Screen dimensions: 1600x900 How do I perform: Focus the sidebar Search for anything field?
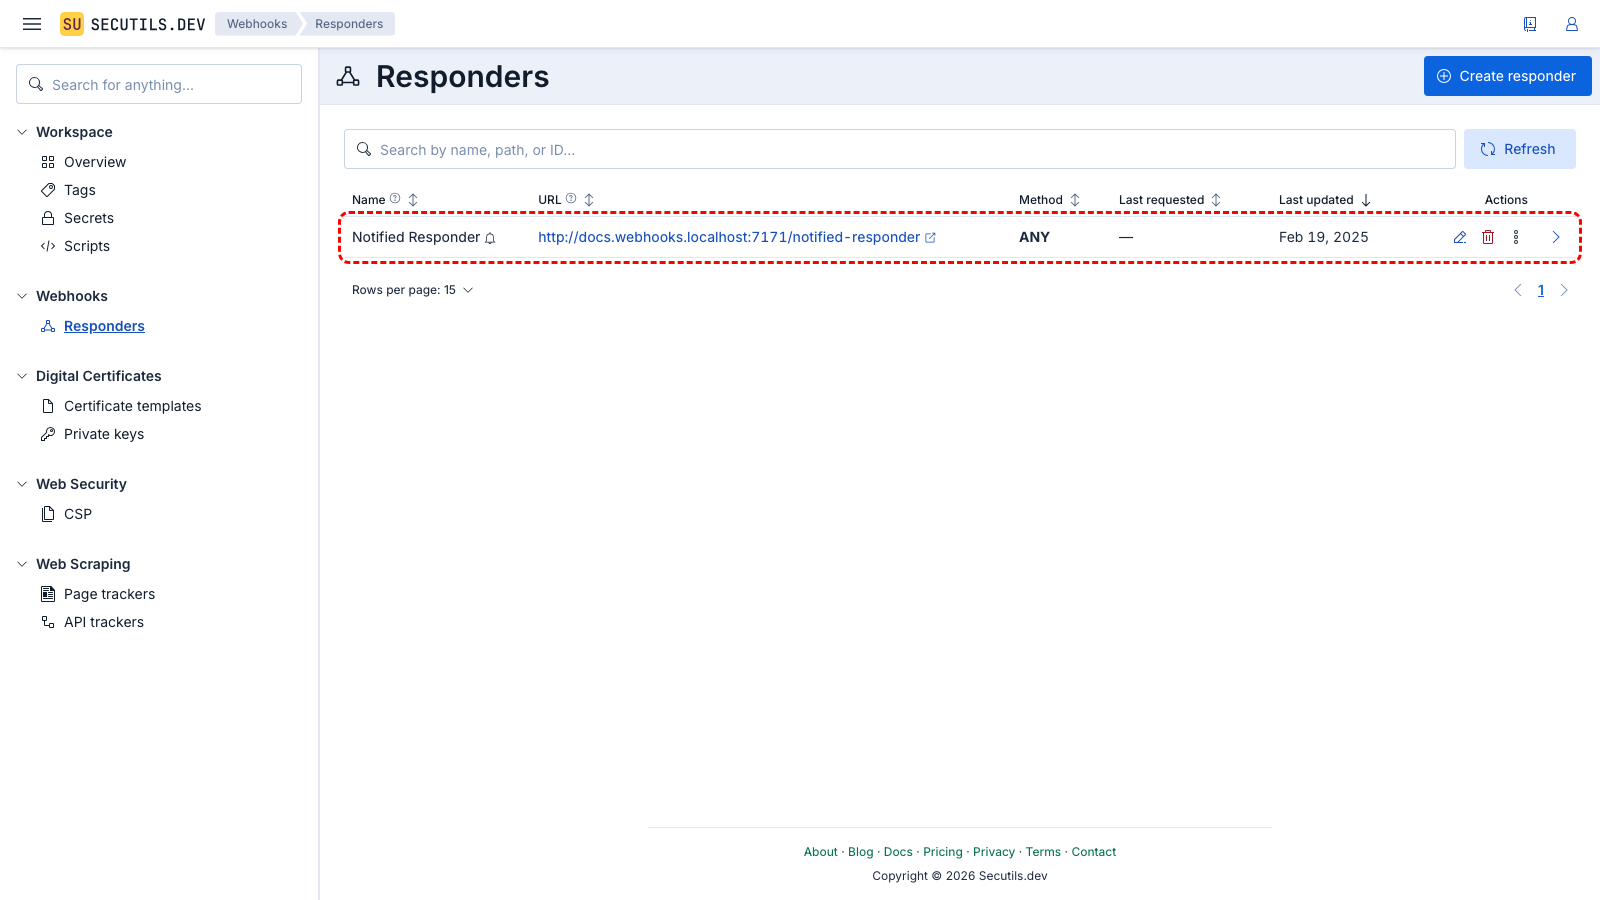click(159, 84)
